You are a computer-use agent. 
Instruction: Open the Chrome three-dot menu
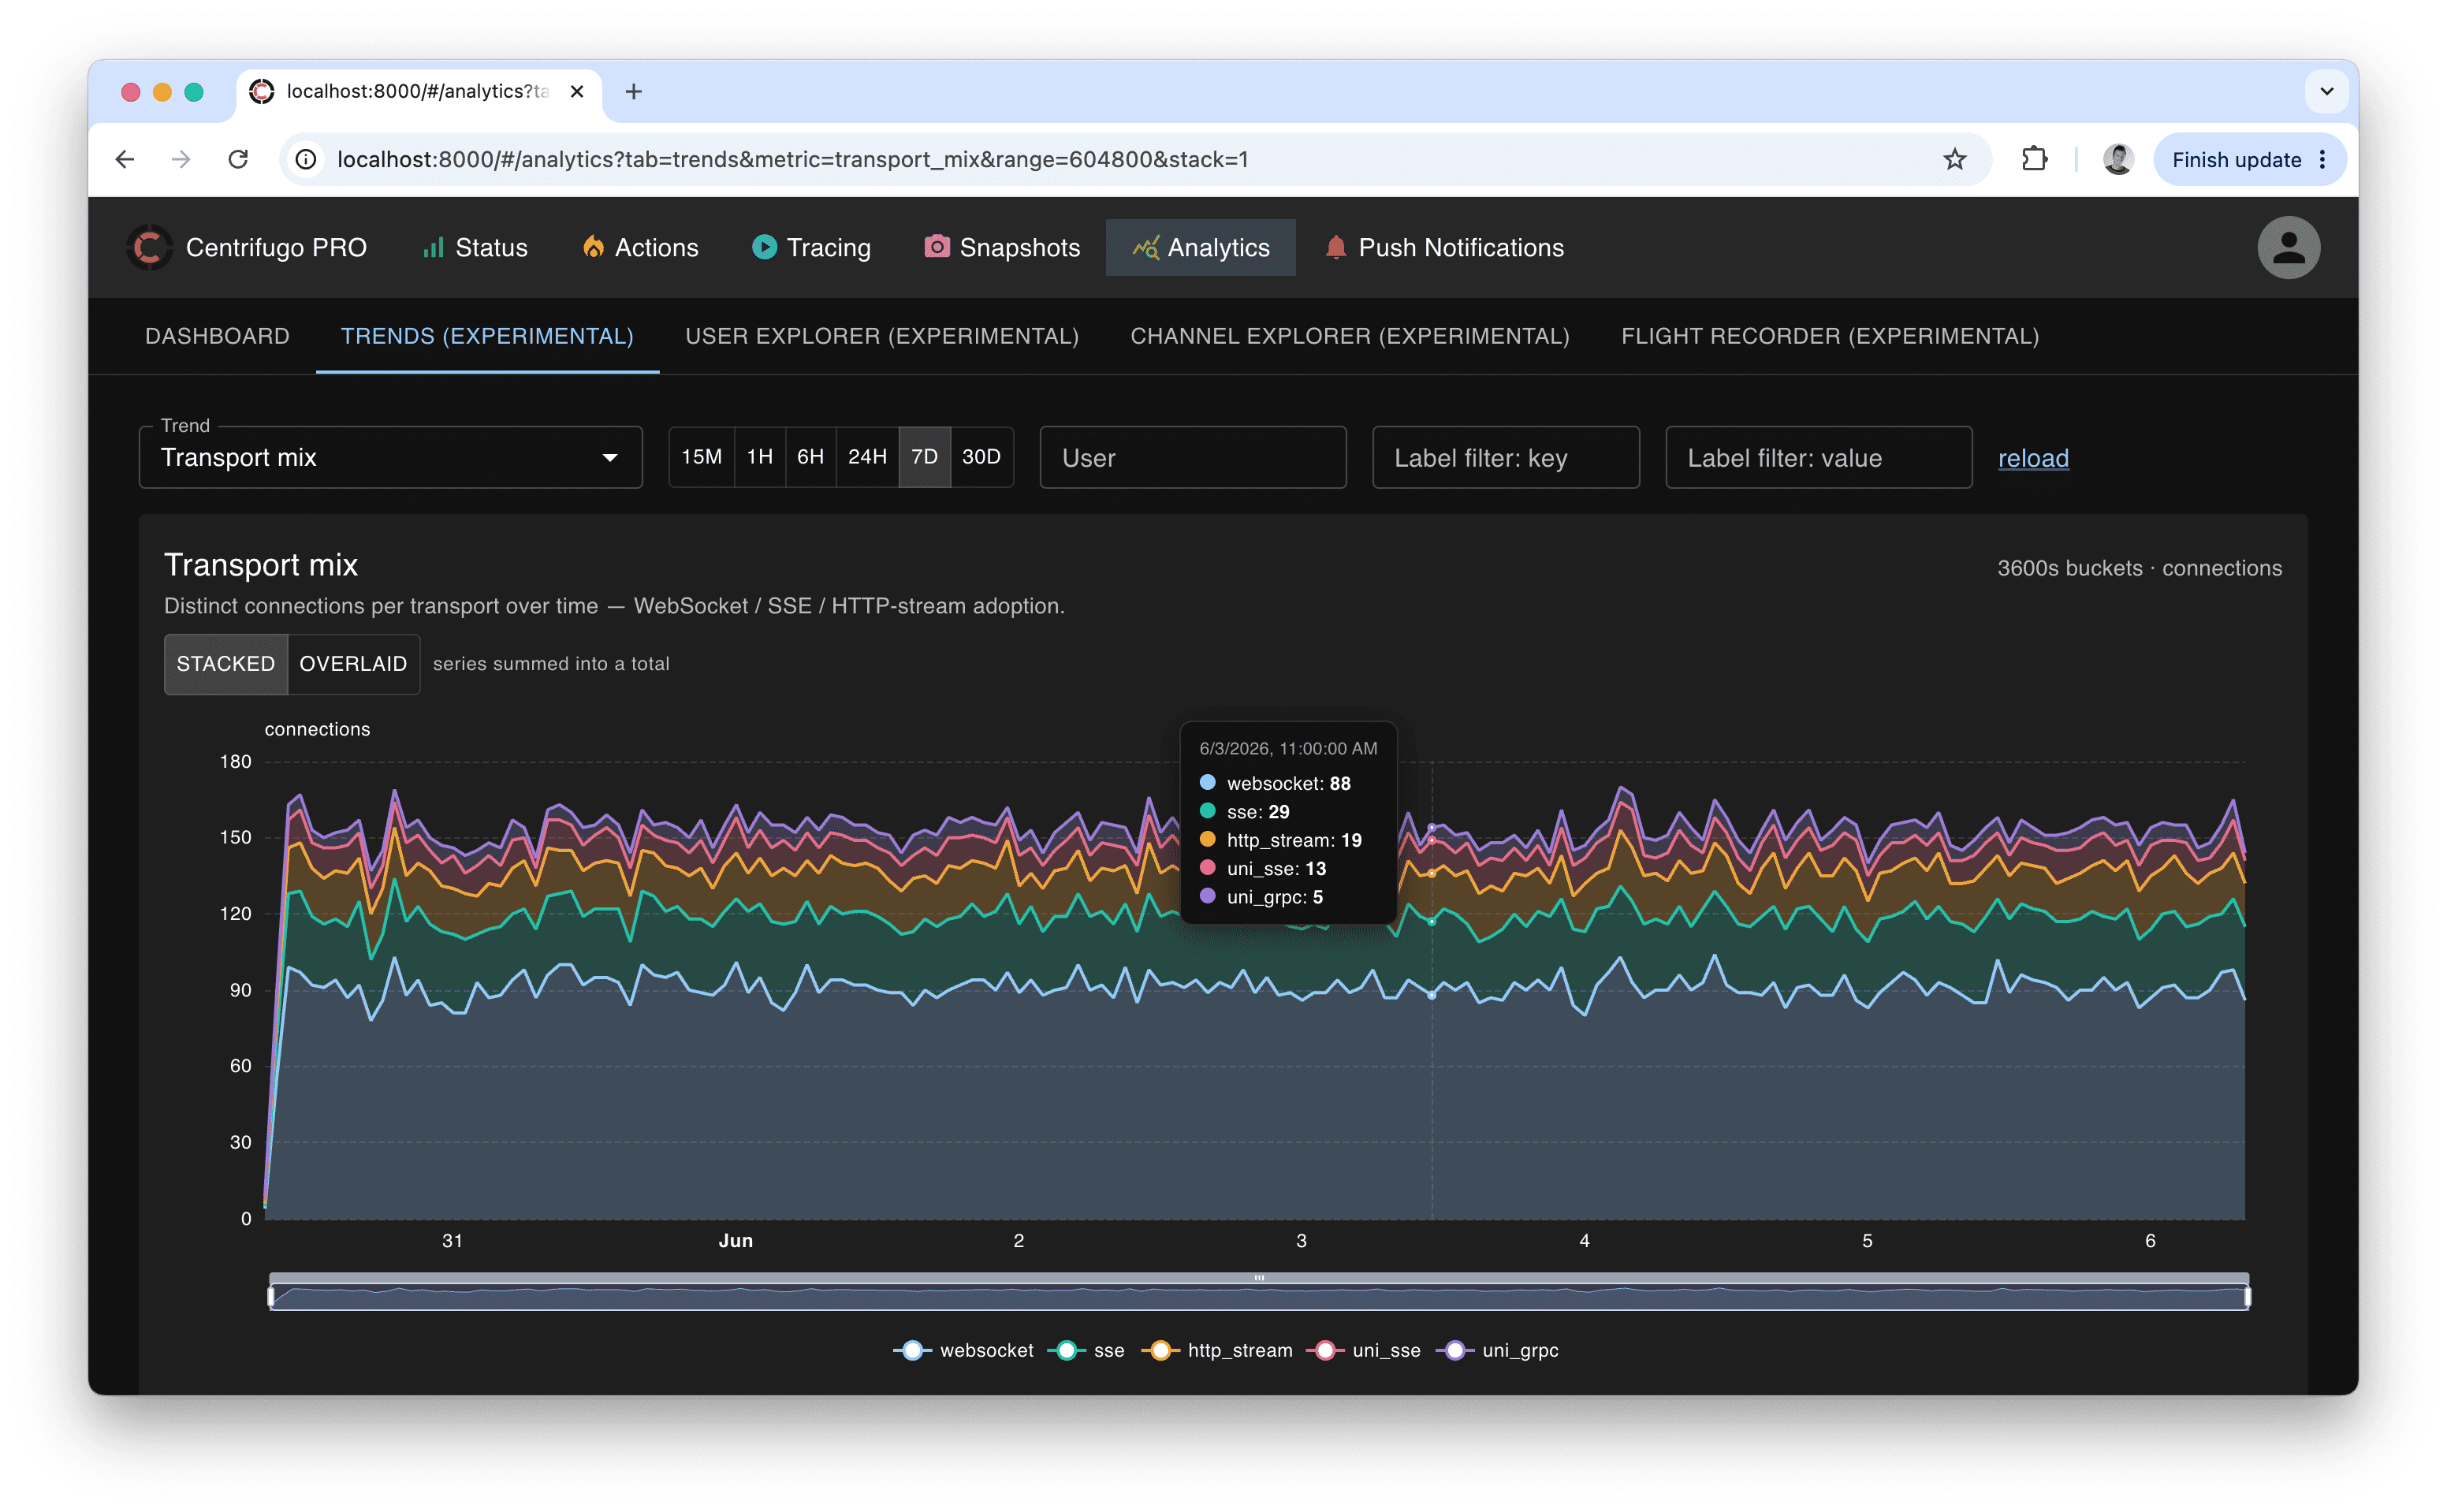click(x=2322, y=160)
